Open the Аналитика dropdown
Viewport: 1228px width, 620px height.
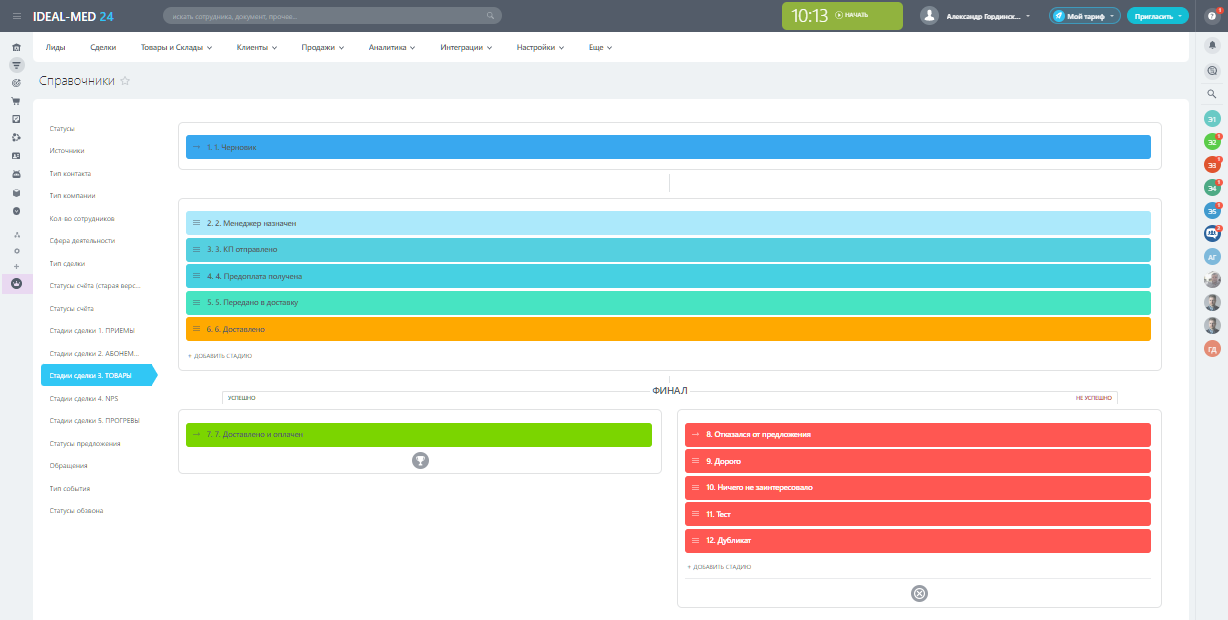[x=392, y=47]
